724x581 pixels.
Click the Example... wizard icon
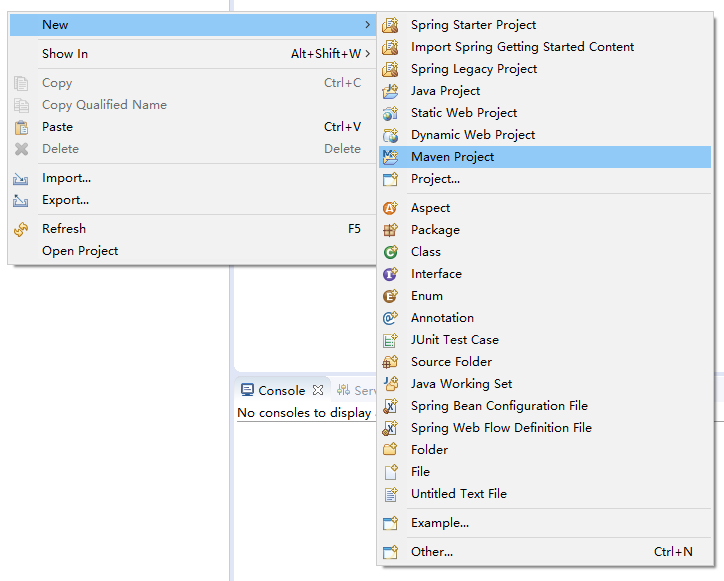(x=390, y=523)
